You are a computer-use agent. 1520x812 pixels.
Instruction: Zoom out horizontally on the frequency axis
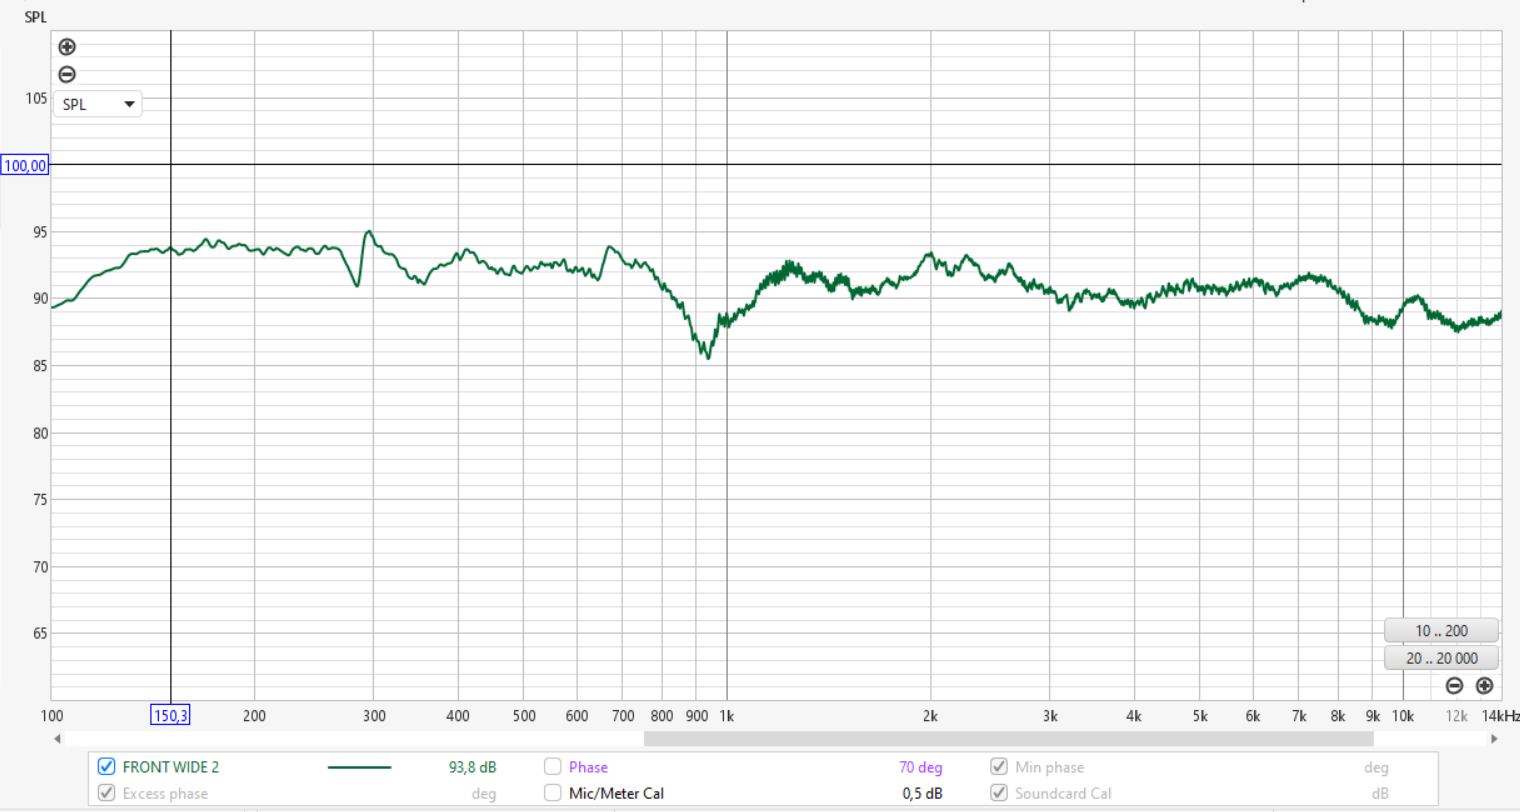point(1454,686)
